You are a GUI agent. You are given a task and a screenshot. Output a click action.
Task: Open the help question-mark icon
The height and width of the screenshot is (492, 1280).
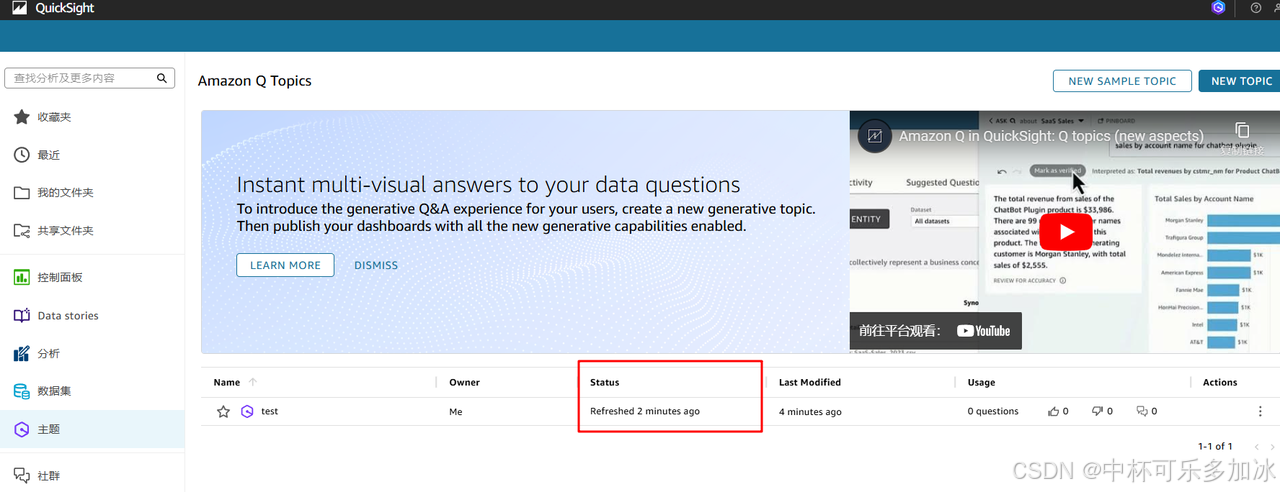(1256, 8)
